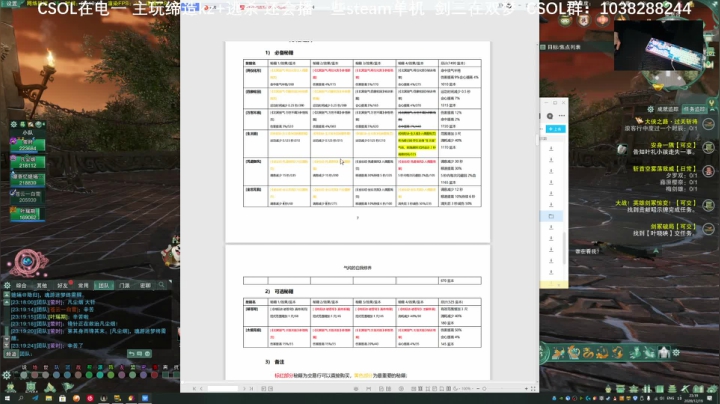Toggle the first gray channel filter dot

[x=24, y=375]
